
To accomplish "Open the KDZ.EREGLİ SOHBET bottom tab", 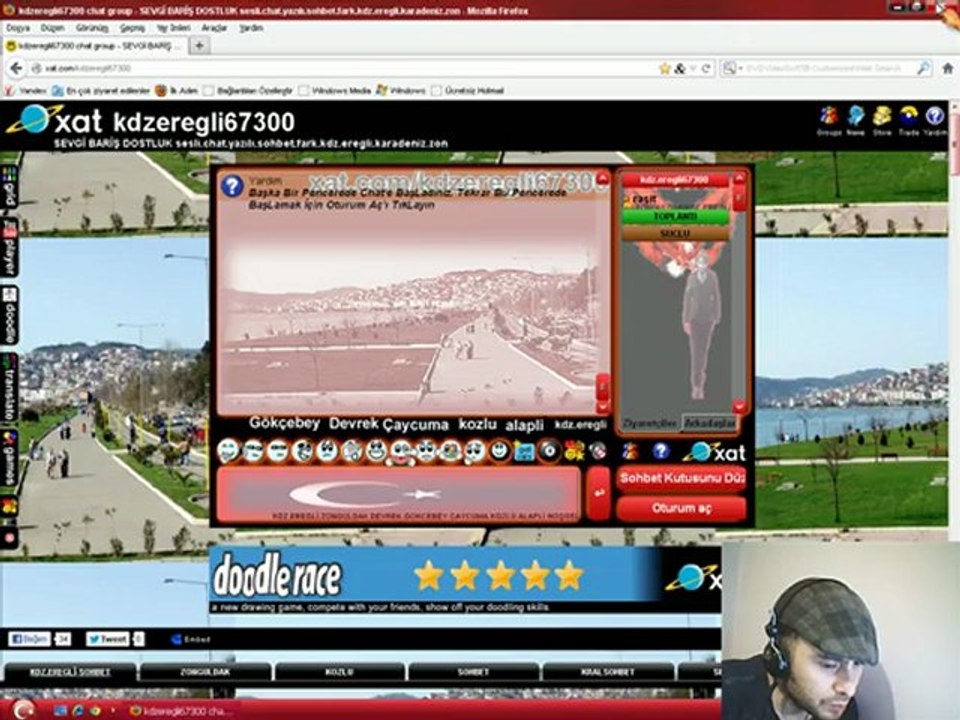I will coord(70,672).
